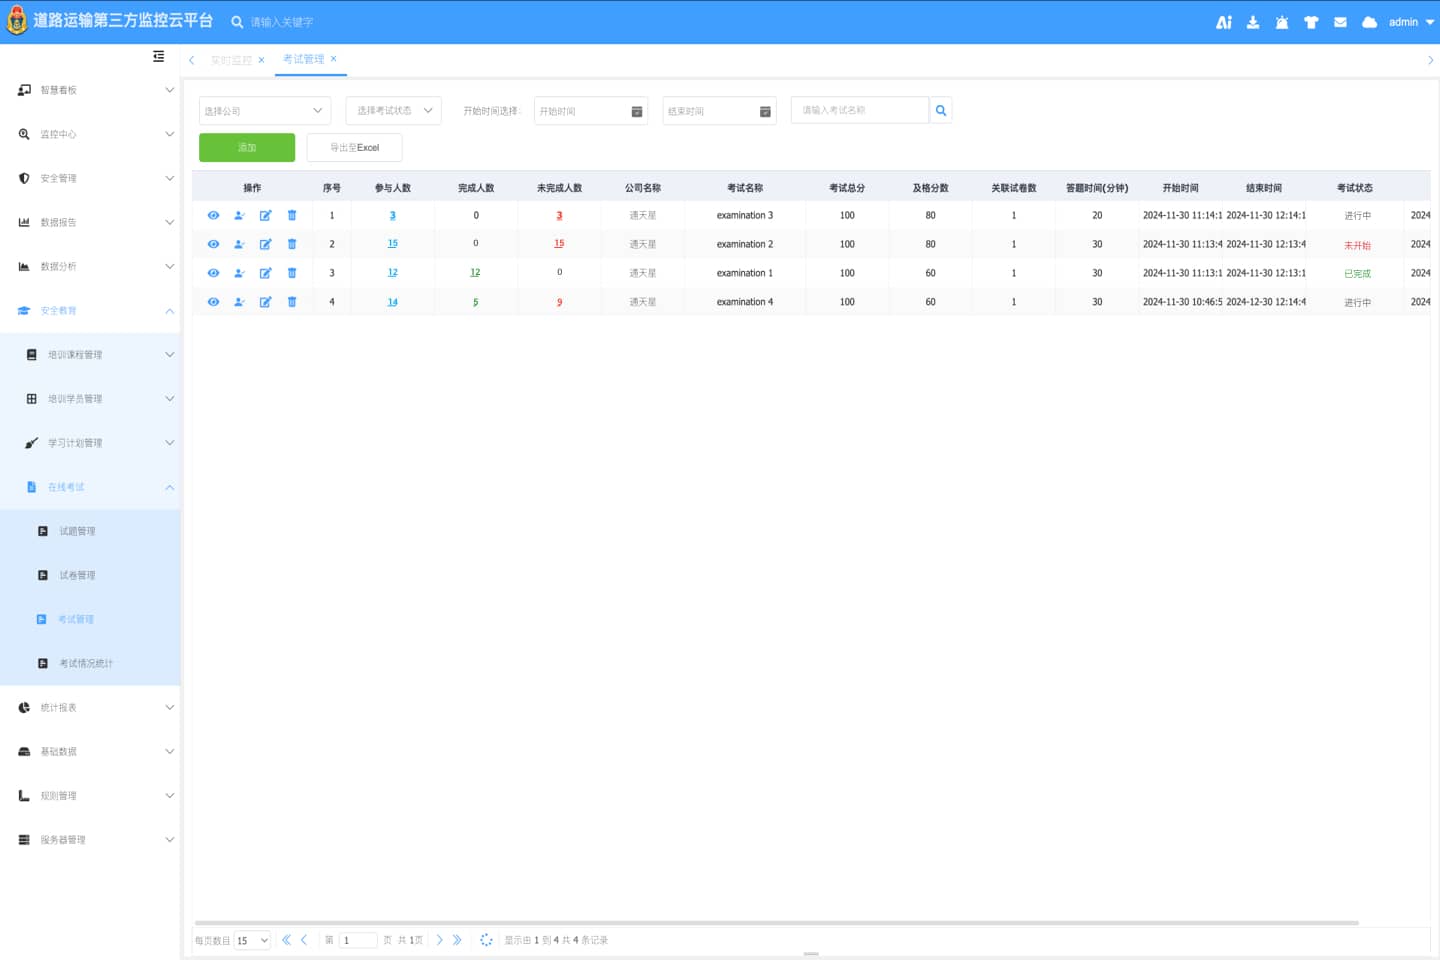Close the 考试管理 tab

(x=333, y=59)
